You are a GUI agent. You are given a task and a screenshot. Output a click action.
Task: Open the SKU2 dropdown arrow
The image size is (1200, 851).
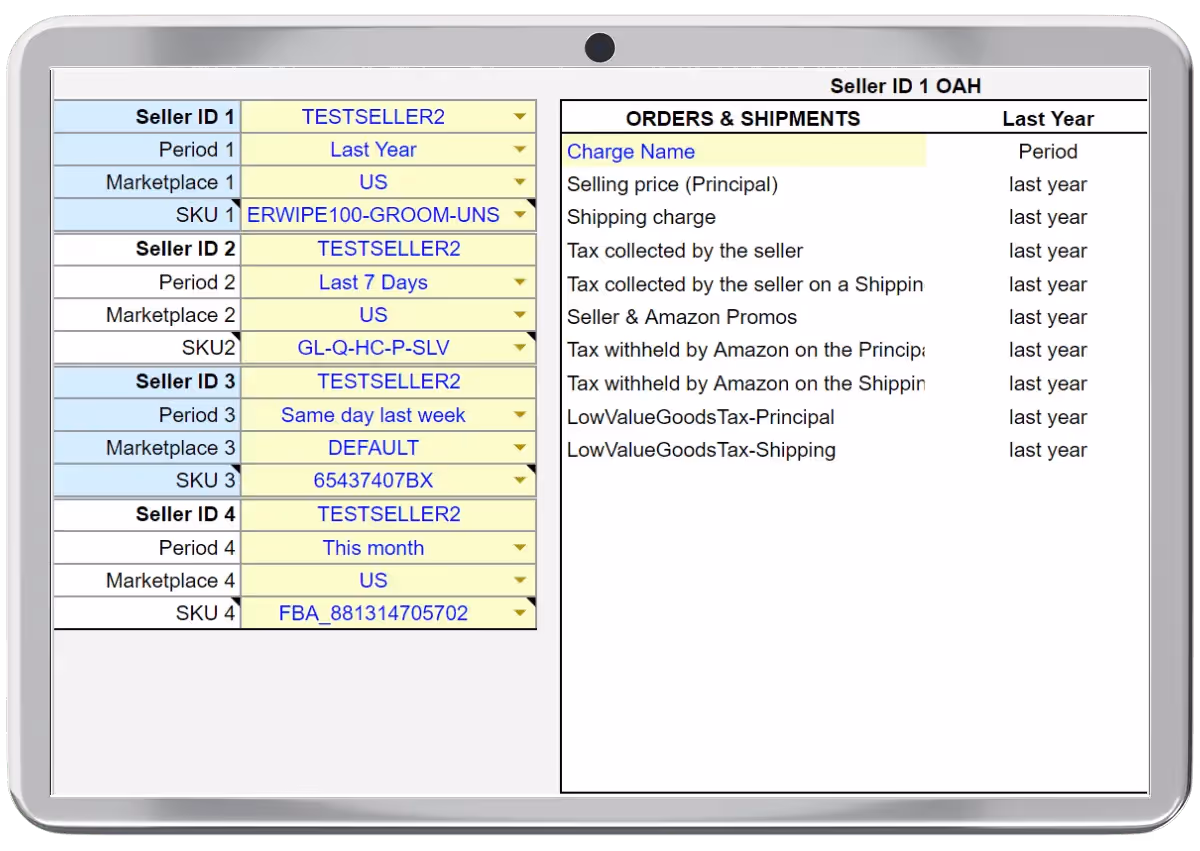tap(519, 348)
